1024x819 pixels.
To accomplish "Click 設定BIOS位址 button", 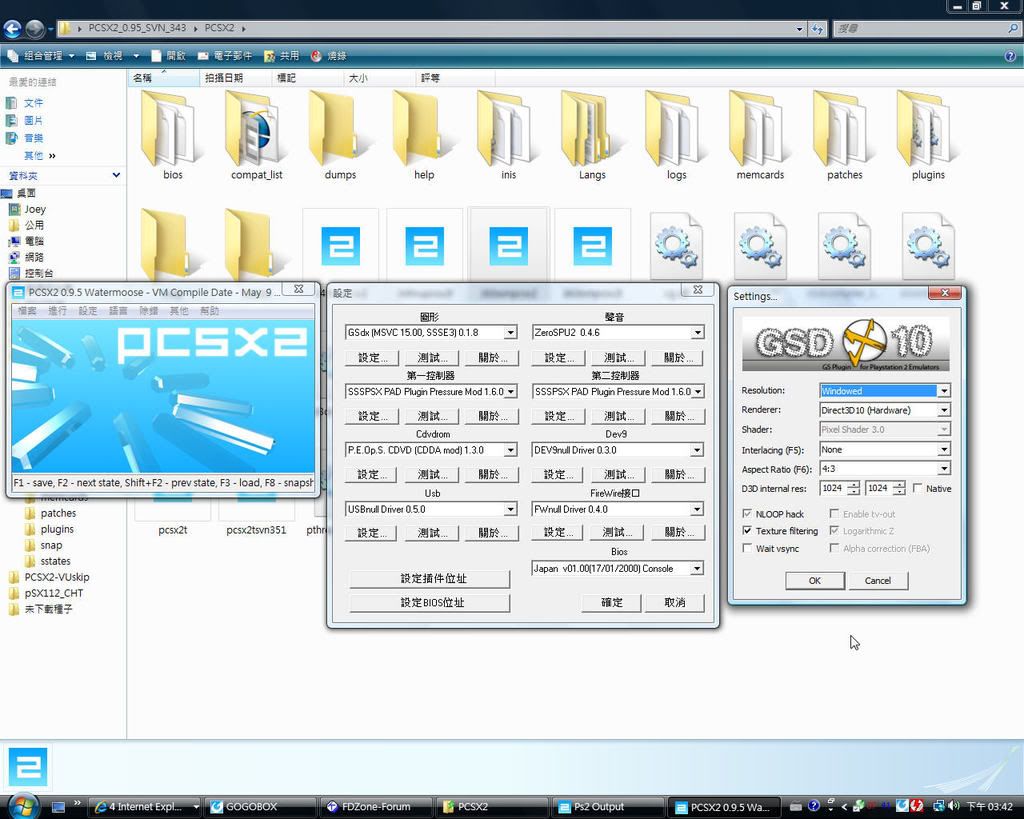I will click(429, 603).
